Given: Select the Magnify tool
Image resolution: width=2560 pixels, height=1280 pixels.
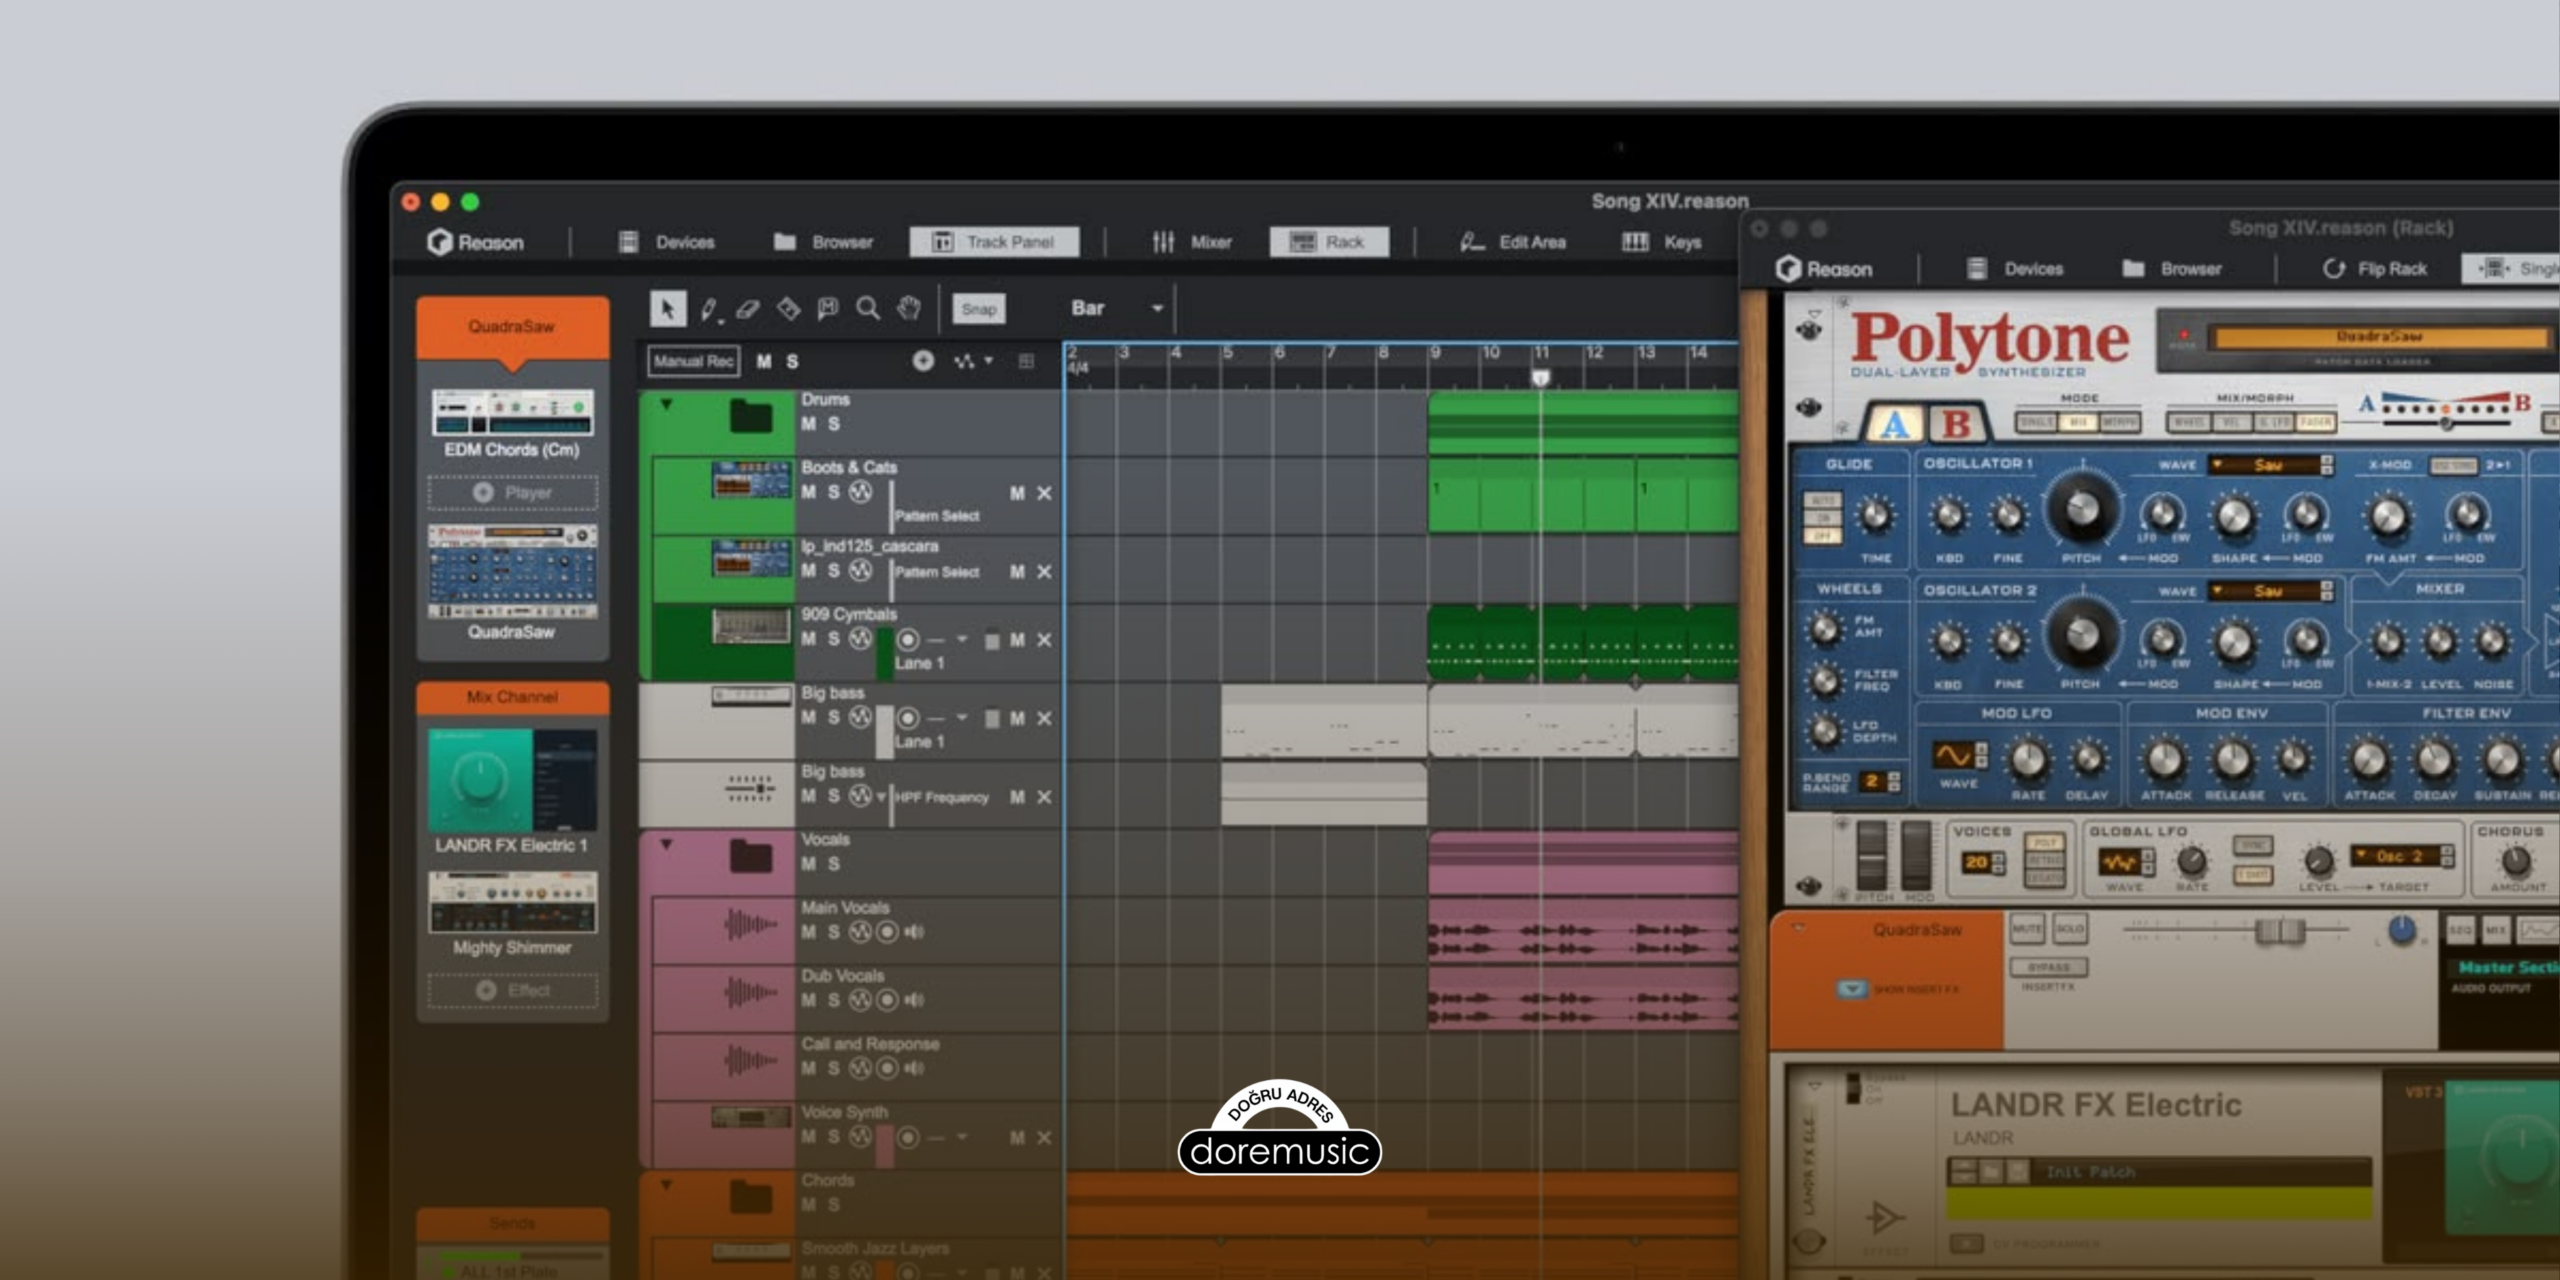Looking at the screenshot, I should [x=868, y=309].
